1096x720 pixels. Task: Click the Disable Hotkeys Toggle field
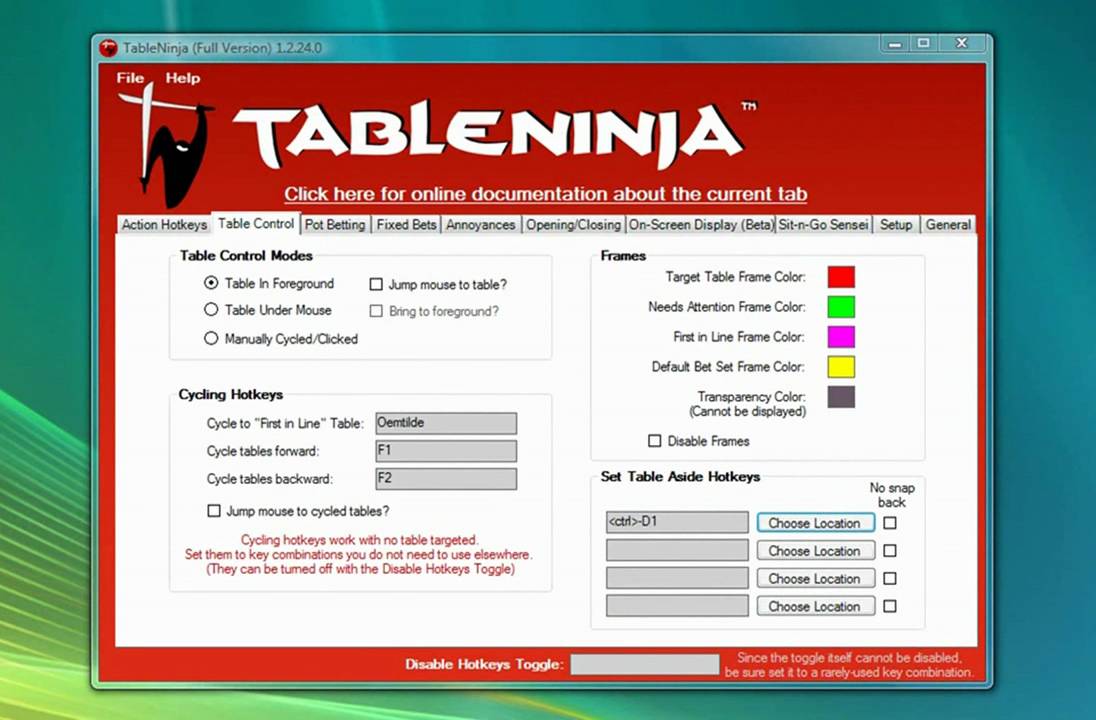click(x=644, y=665)
